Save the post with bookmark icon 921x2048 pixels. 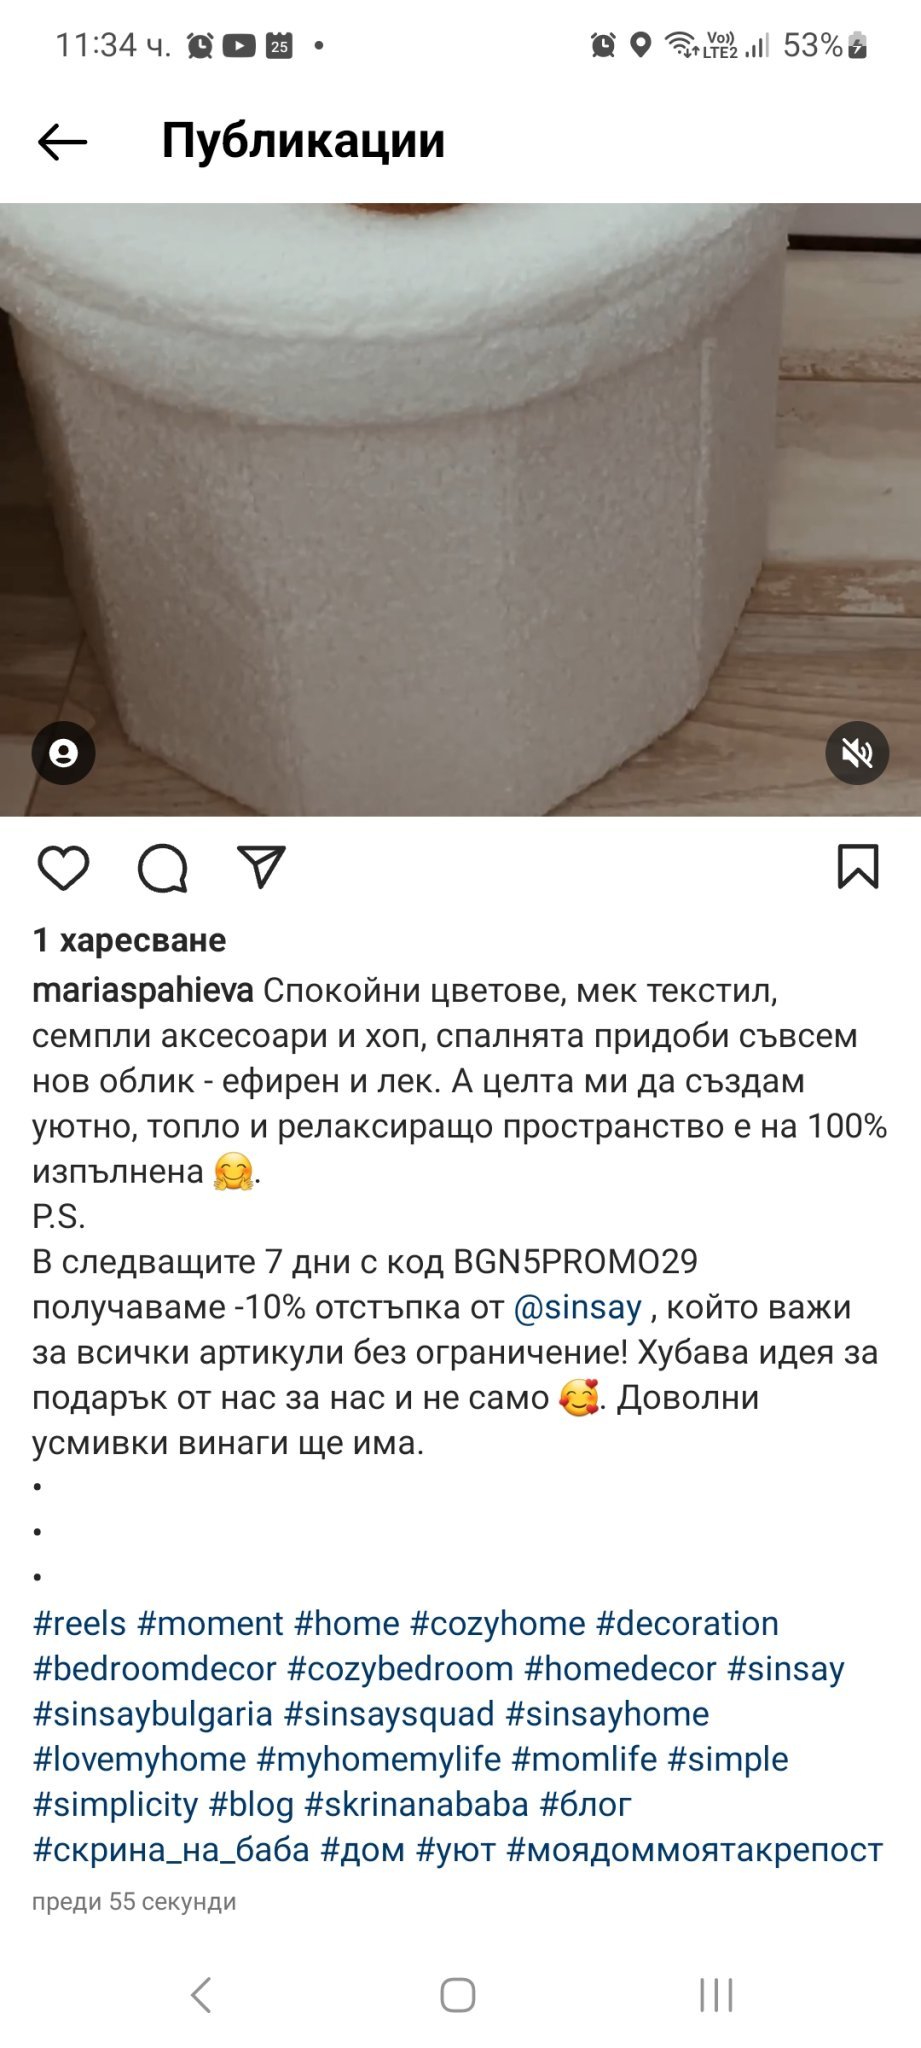[857, 866]
